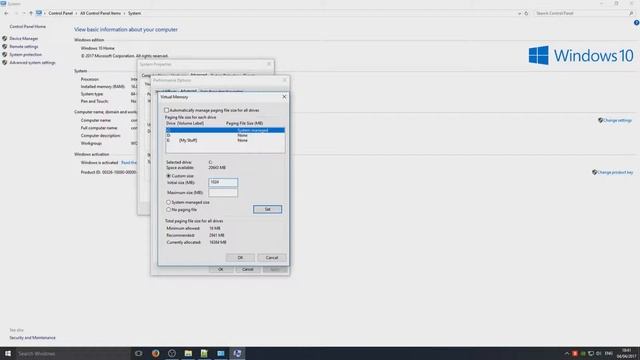Switch the ENG input language indicator
This screenshot has width=640, height=360.
click(x=609, y=353)
